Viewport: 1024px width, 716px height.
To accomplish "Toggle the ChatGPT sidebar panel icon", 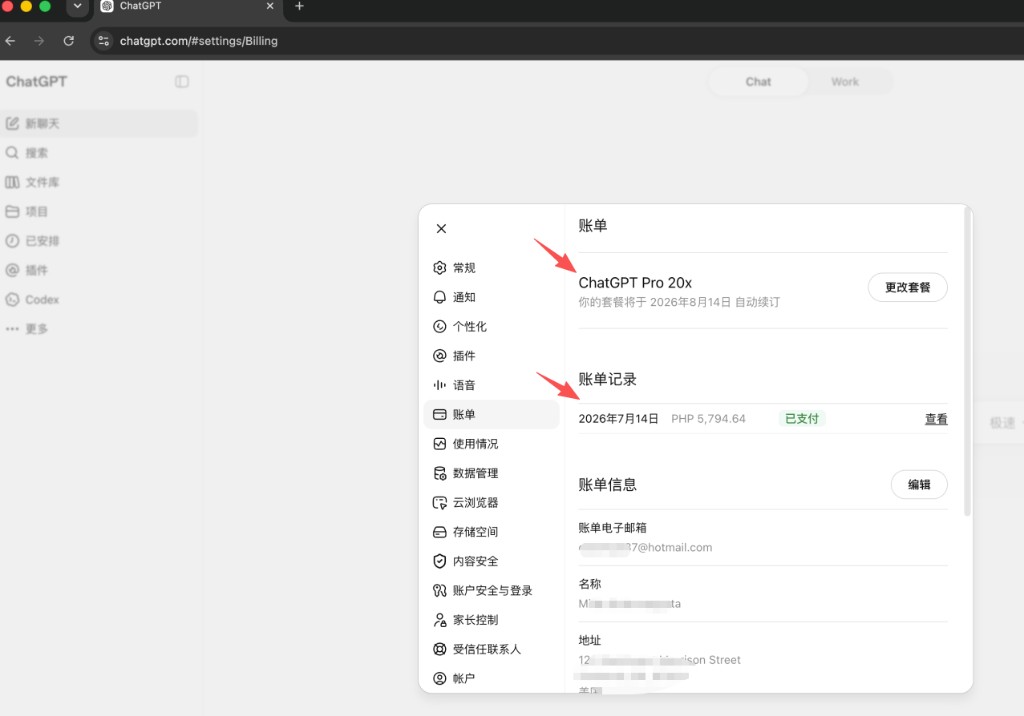I will coord(182,82).
